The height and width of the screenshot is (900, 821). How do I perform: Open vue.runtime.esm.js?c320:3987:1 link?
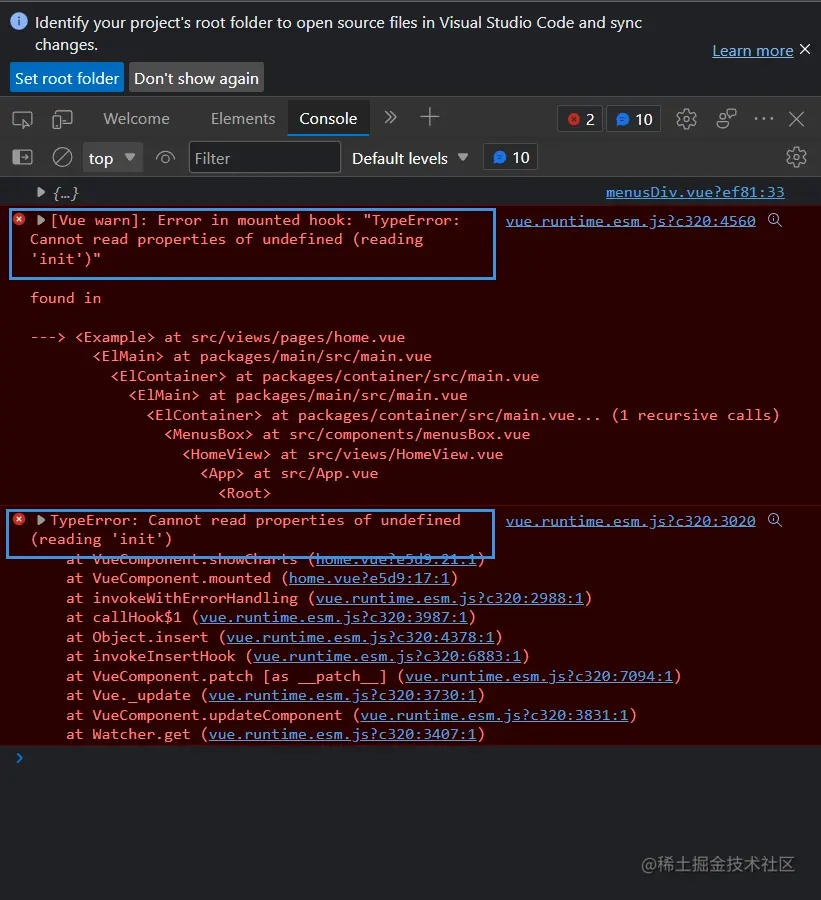pos(334,618)
